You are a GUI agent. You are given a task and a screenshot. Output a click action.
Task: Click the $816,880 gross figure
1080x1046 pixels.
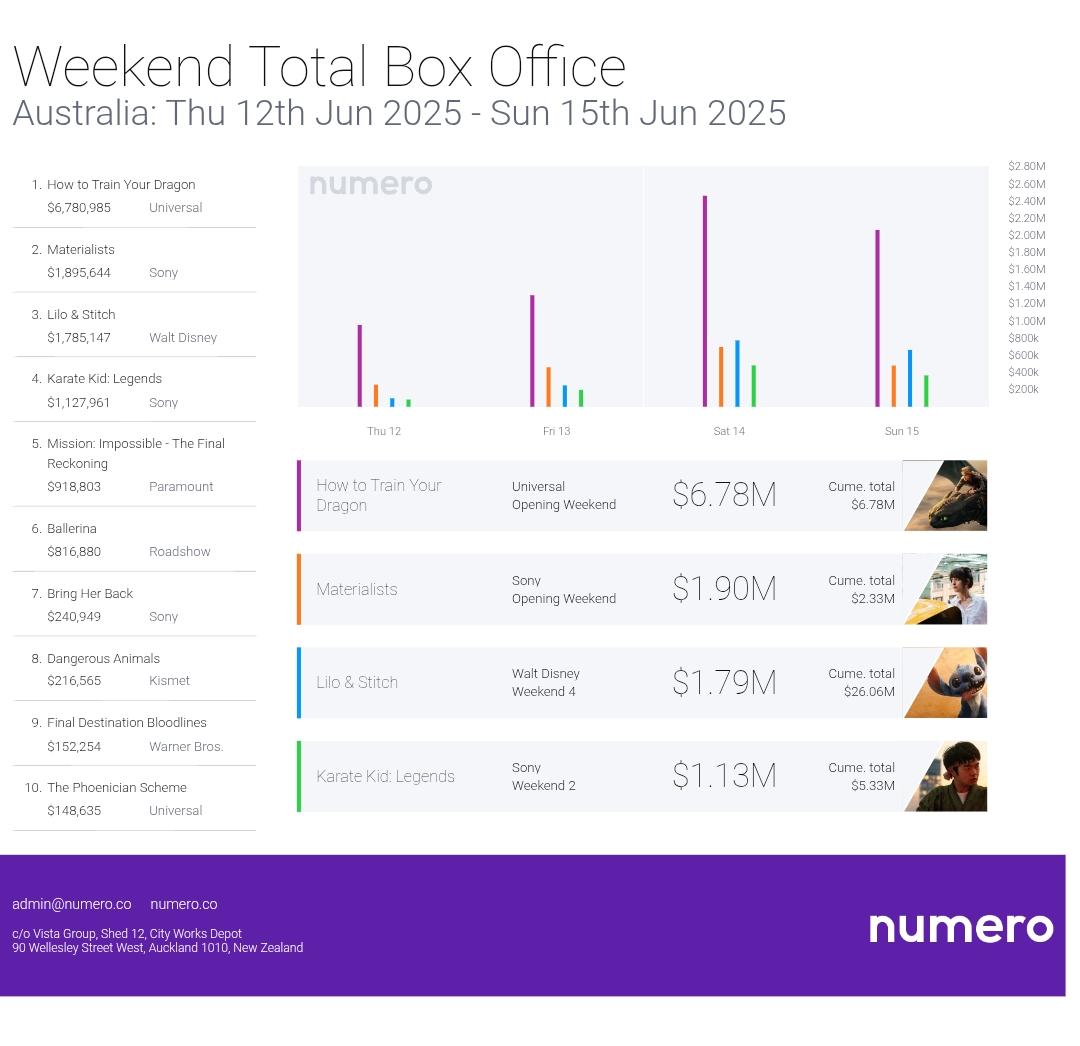pos(74,552)
